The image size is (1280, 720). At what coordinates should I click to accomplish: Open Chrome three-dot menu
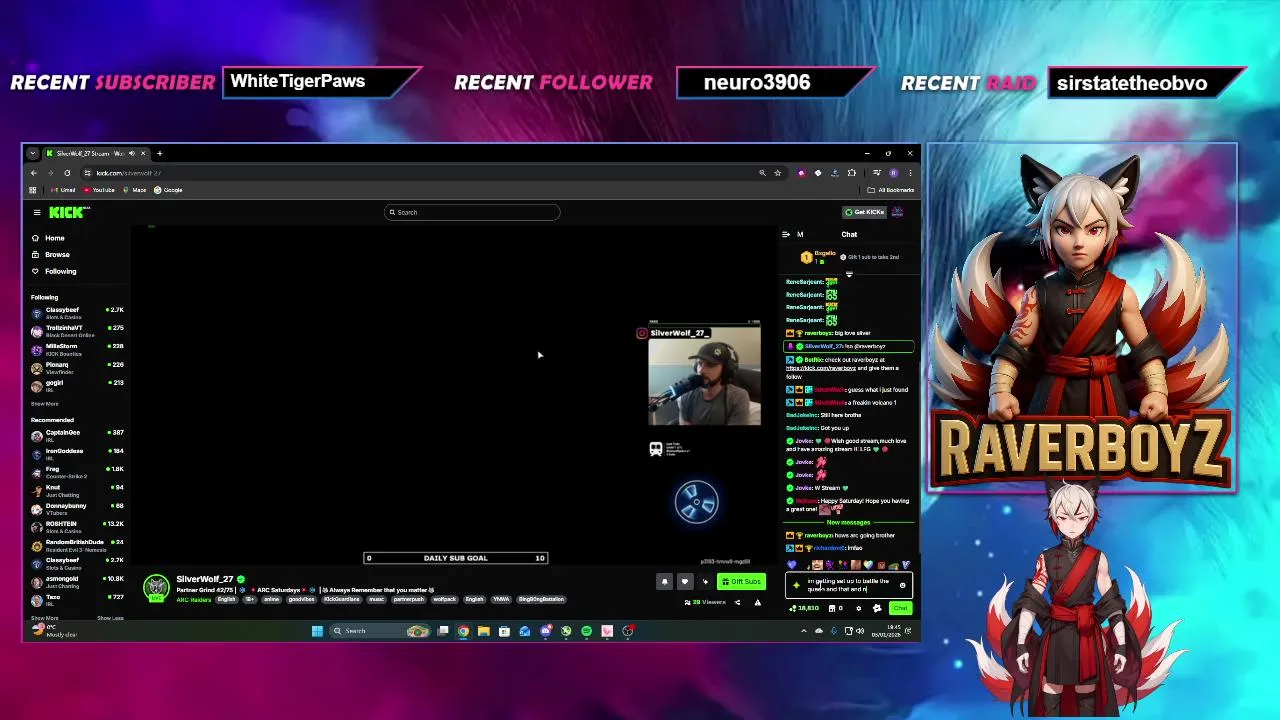909,173
